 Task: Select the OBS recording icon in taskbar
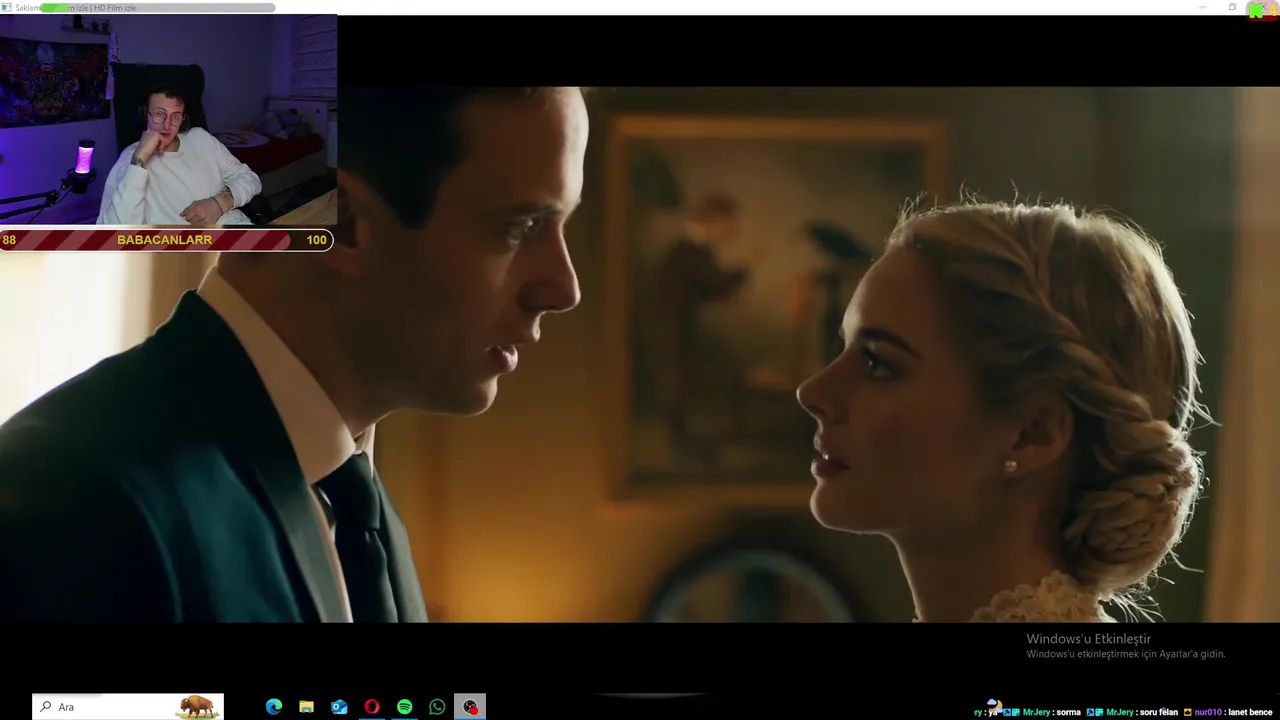[470, 707]
